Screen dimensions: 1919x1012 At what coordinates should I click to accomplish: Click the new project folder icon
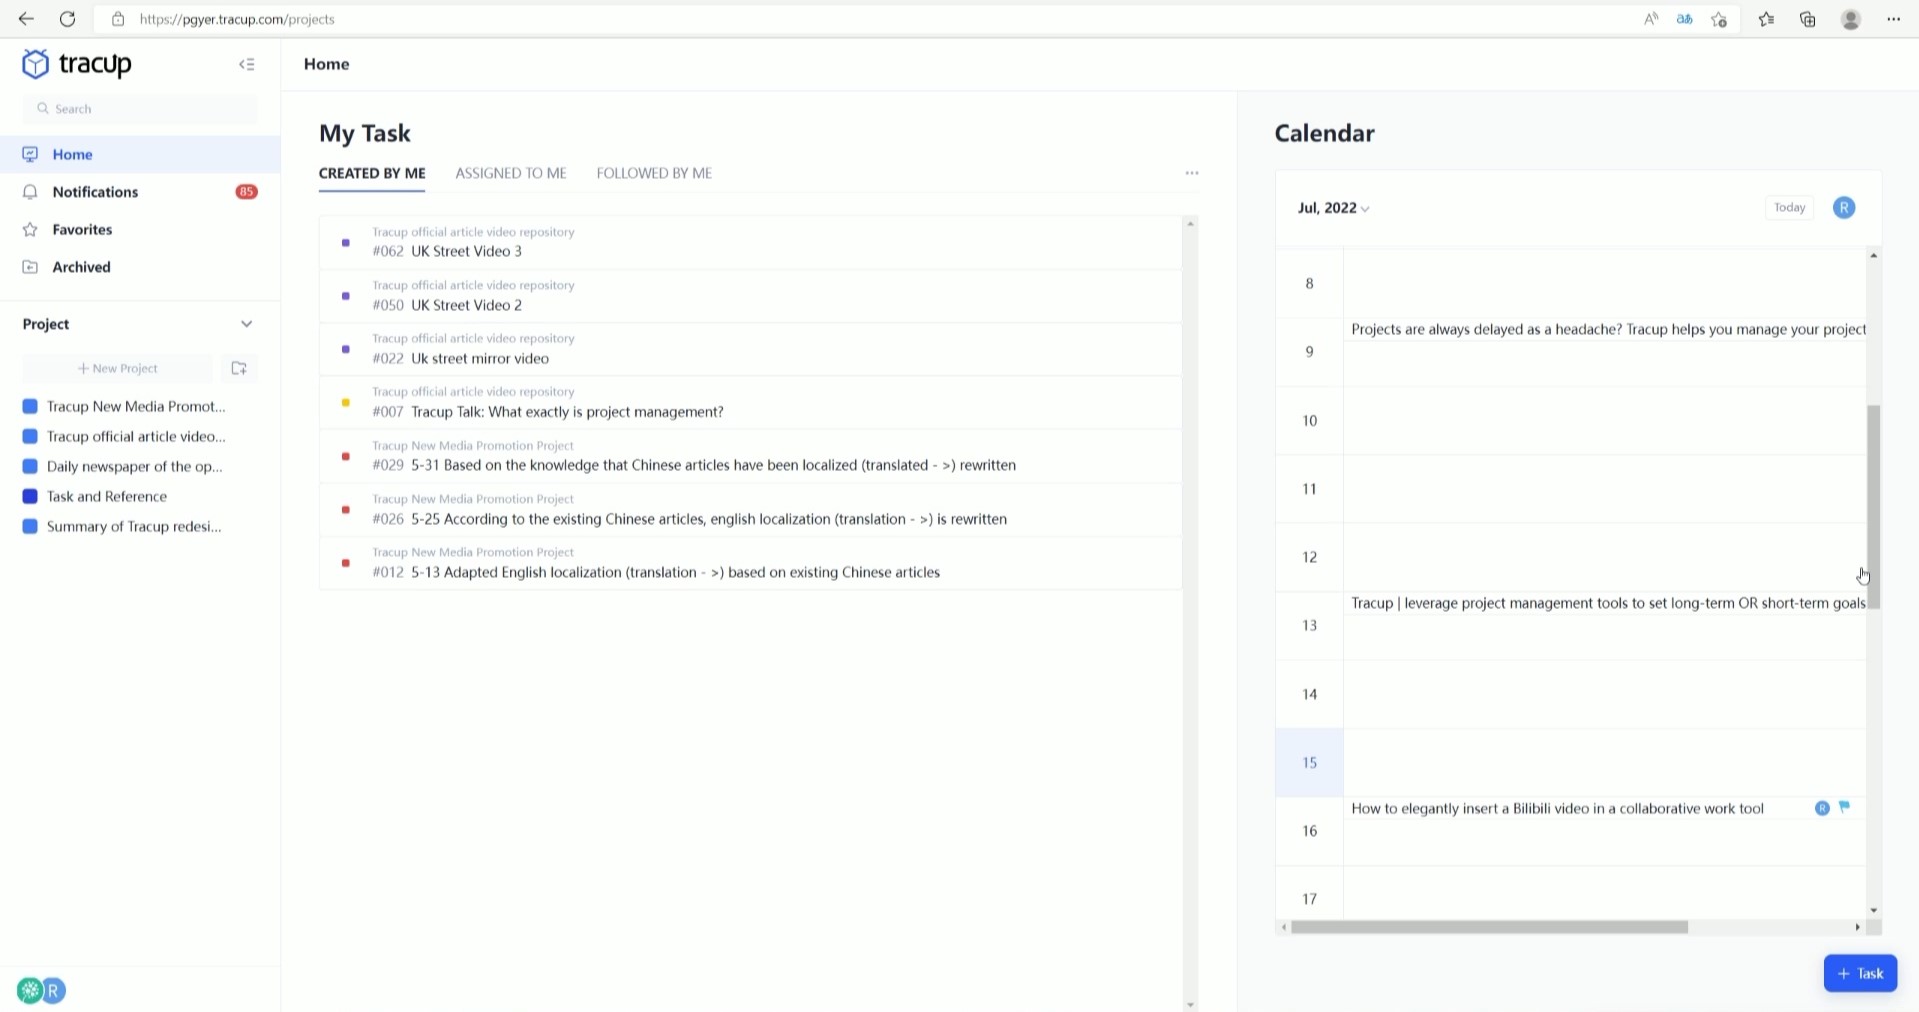point(239,368)
